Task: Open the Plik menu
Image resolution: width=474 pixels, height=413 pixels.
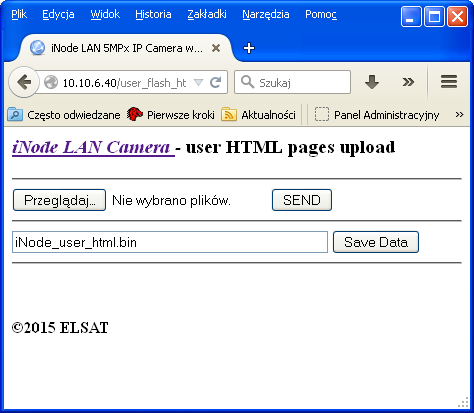Action: 19,14
